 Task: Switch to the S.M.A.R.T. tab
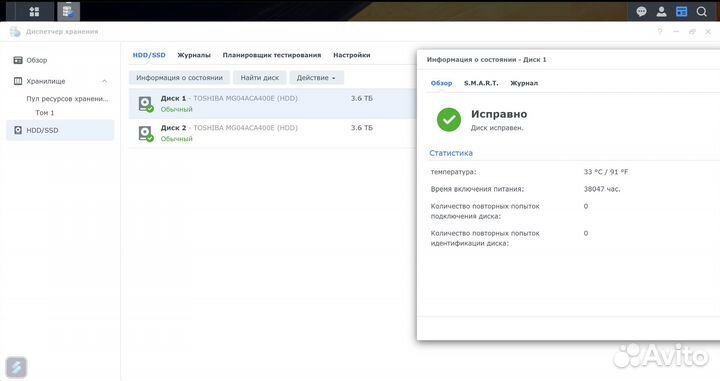click(x=481, y=83)
